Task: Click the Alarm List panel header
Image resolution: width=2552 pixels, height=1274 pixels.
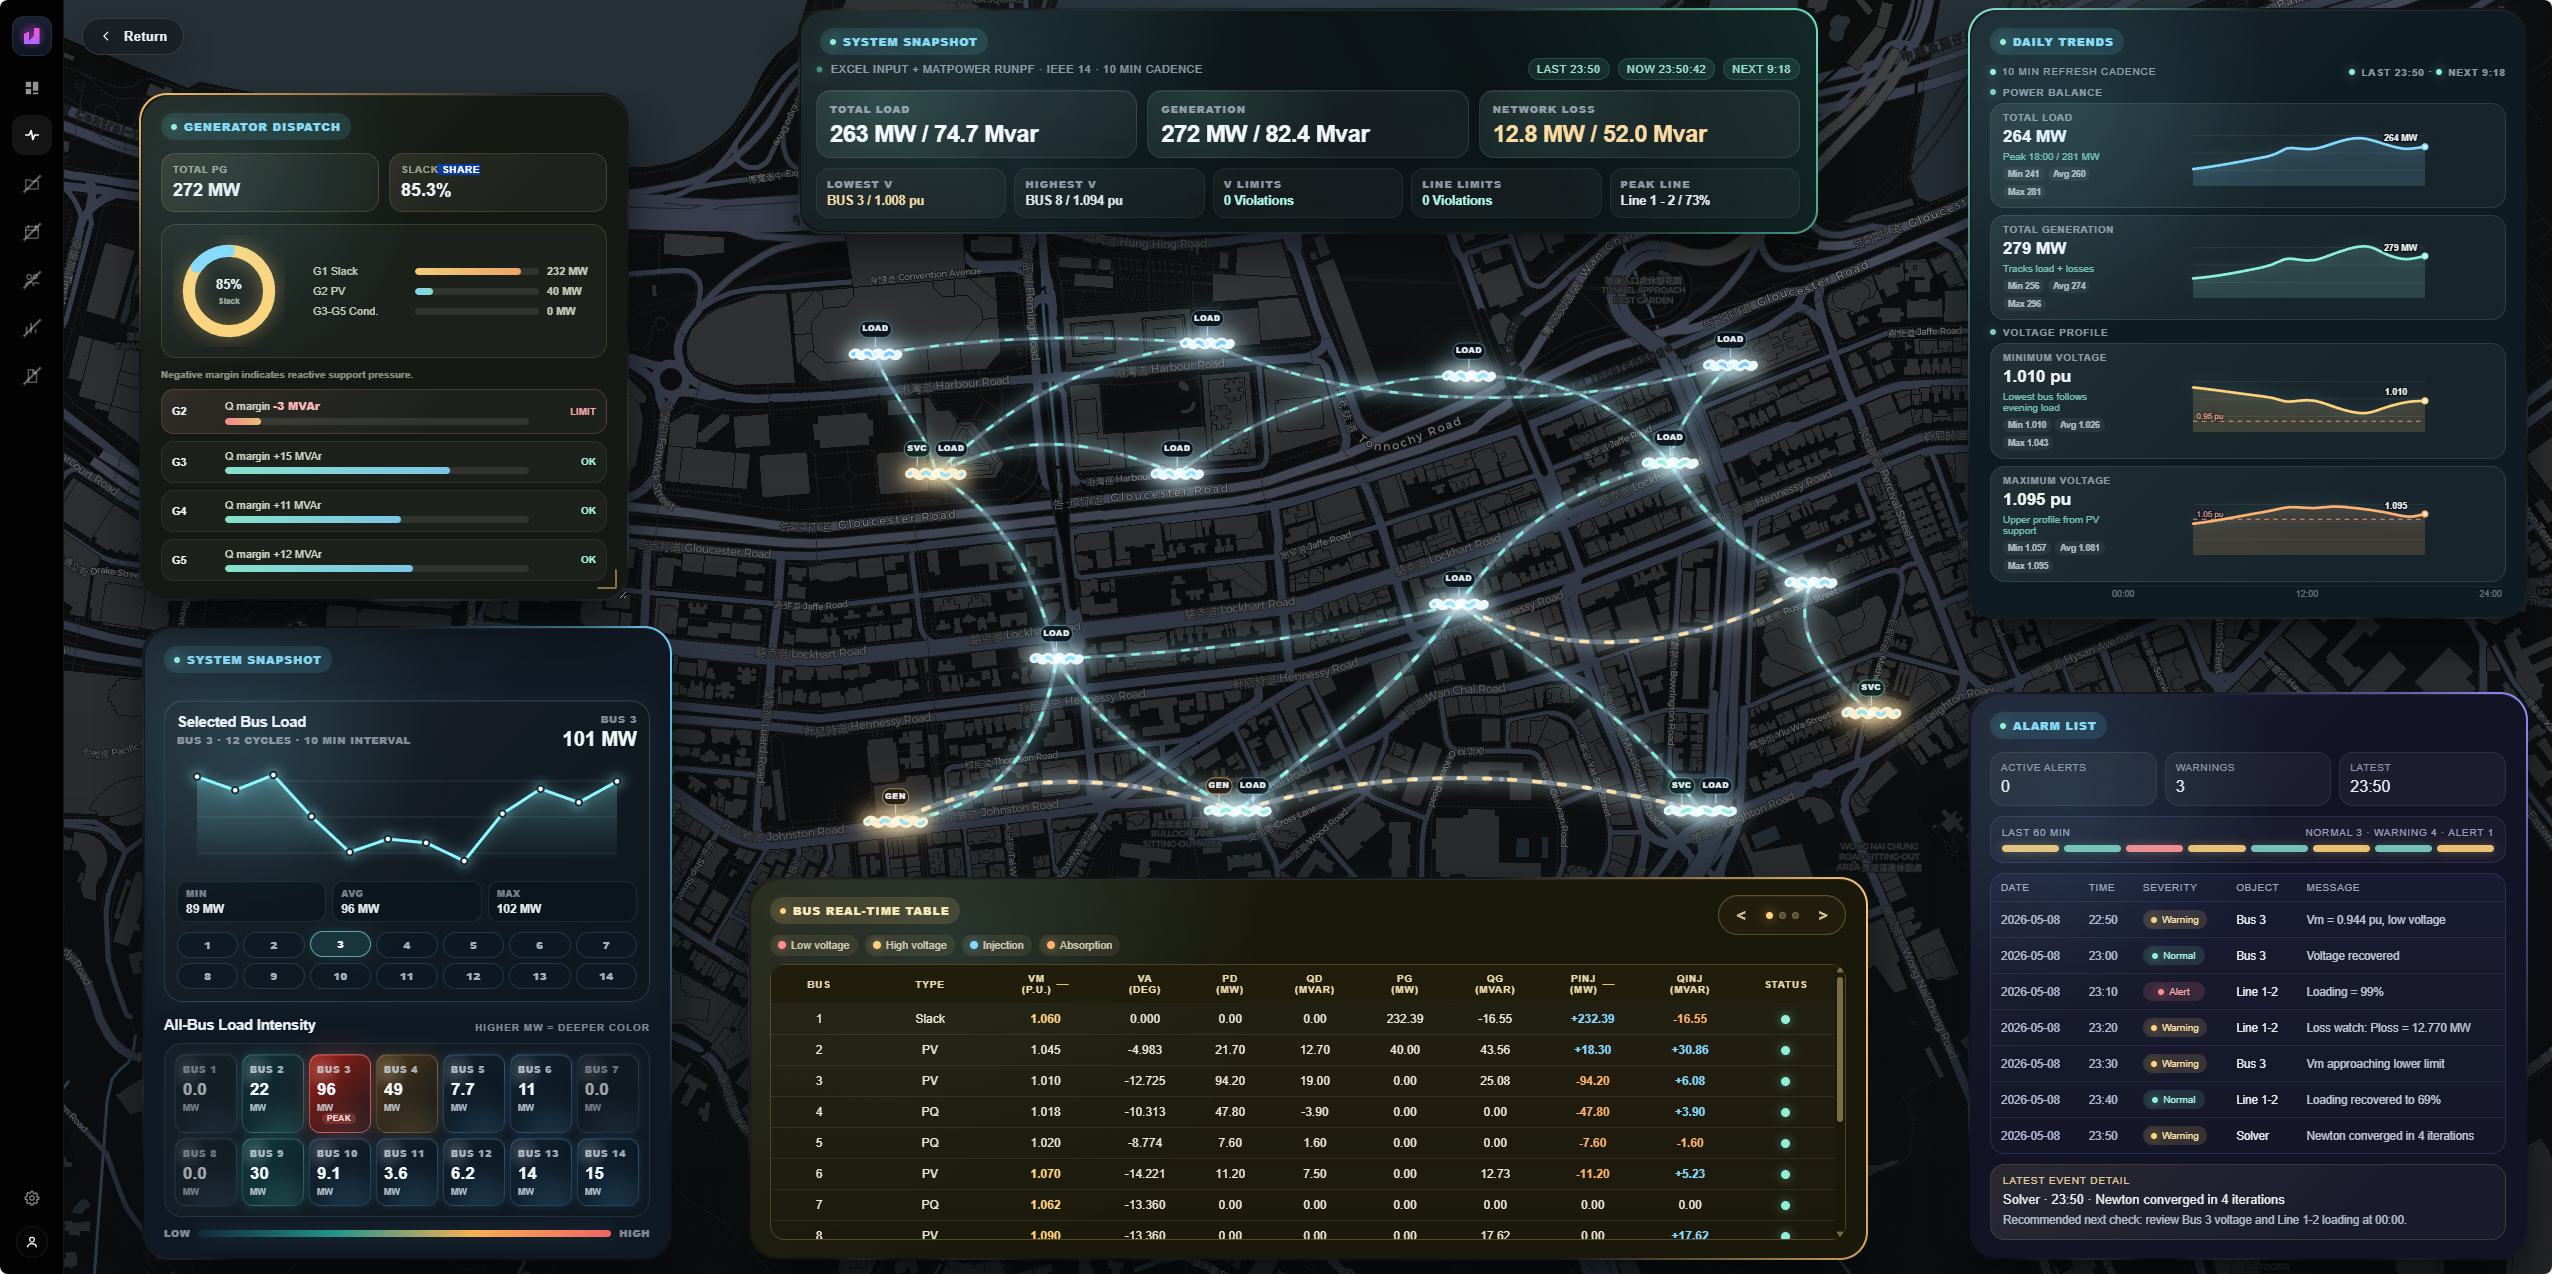Action: tap(2048, 726)
